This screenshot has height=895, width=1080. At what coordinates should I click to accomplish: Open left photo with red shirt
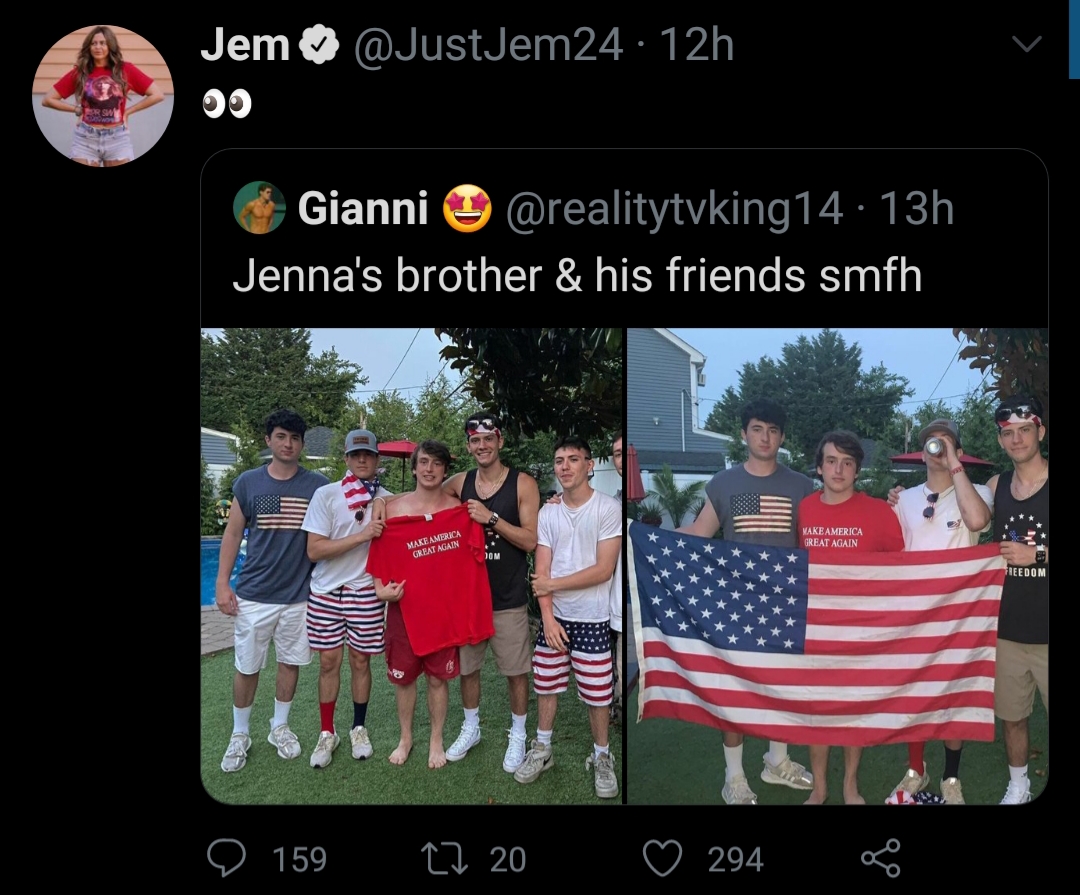click(x=411, y=566)
